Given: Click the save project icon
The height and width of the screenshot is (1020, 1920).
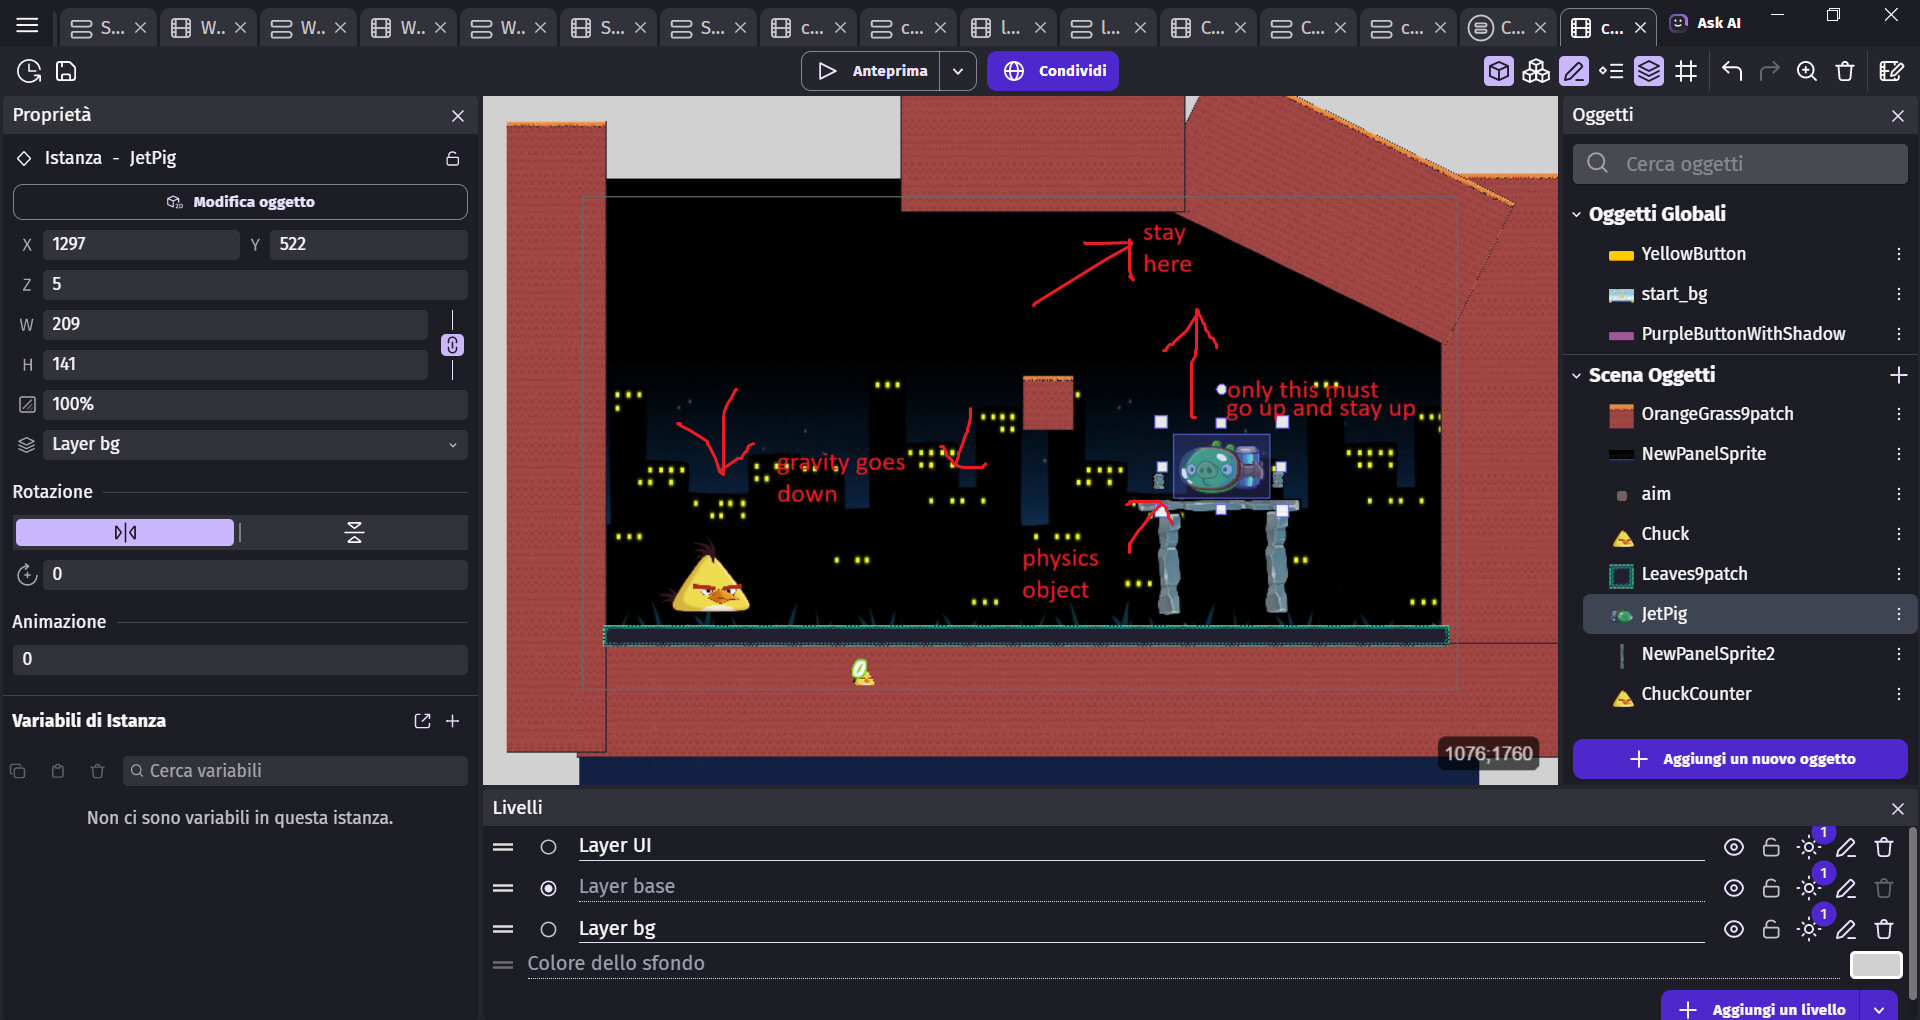Looking at the screenshot, I should click(66, 71).
